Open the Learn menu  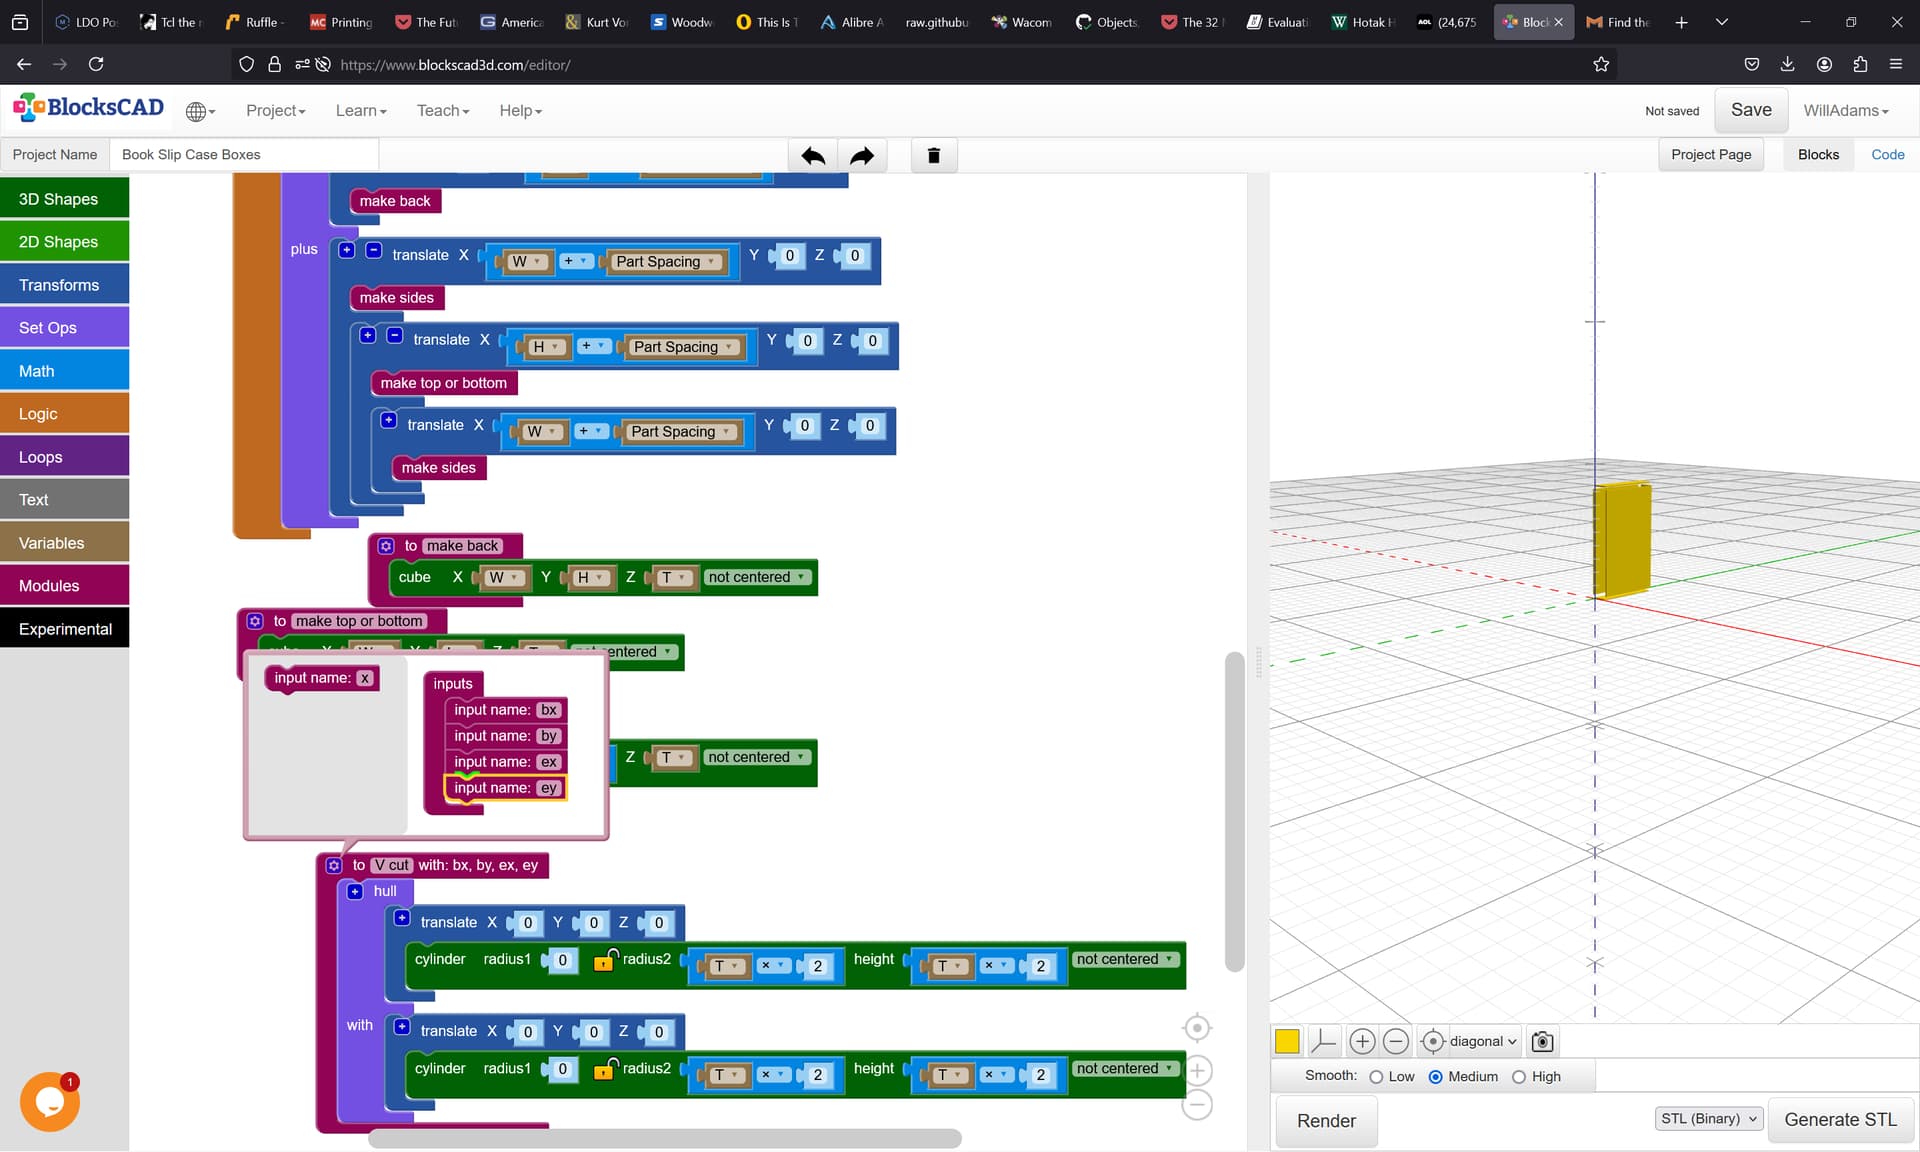tap(361, 111)
